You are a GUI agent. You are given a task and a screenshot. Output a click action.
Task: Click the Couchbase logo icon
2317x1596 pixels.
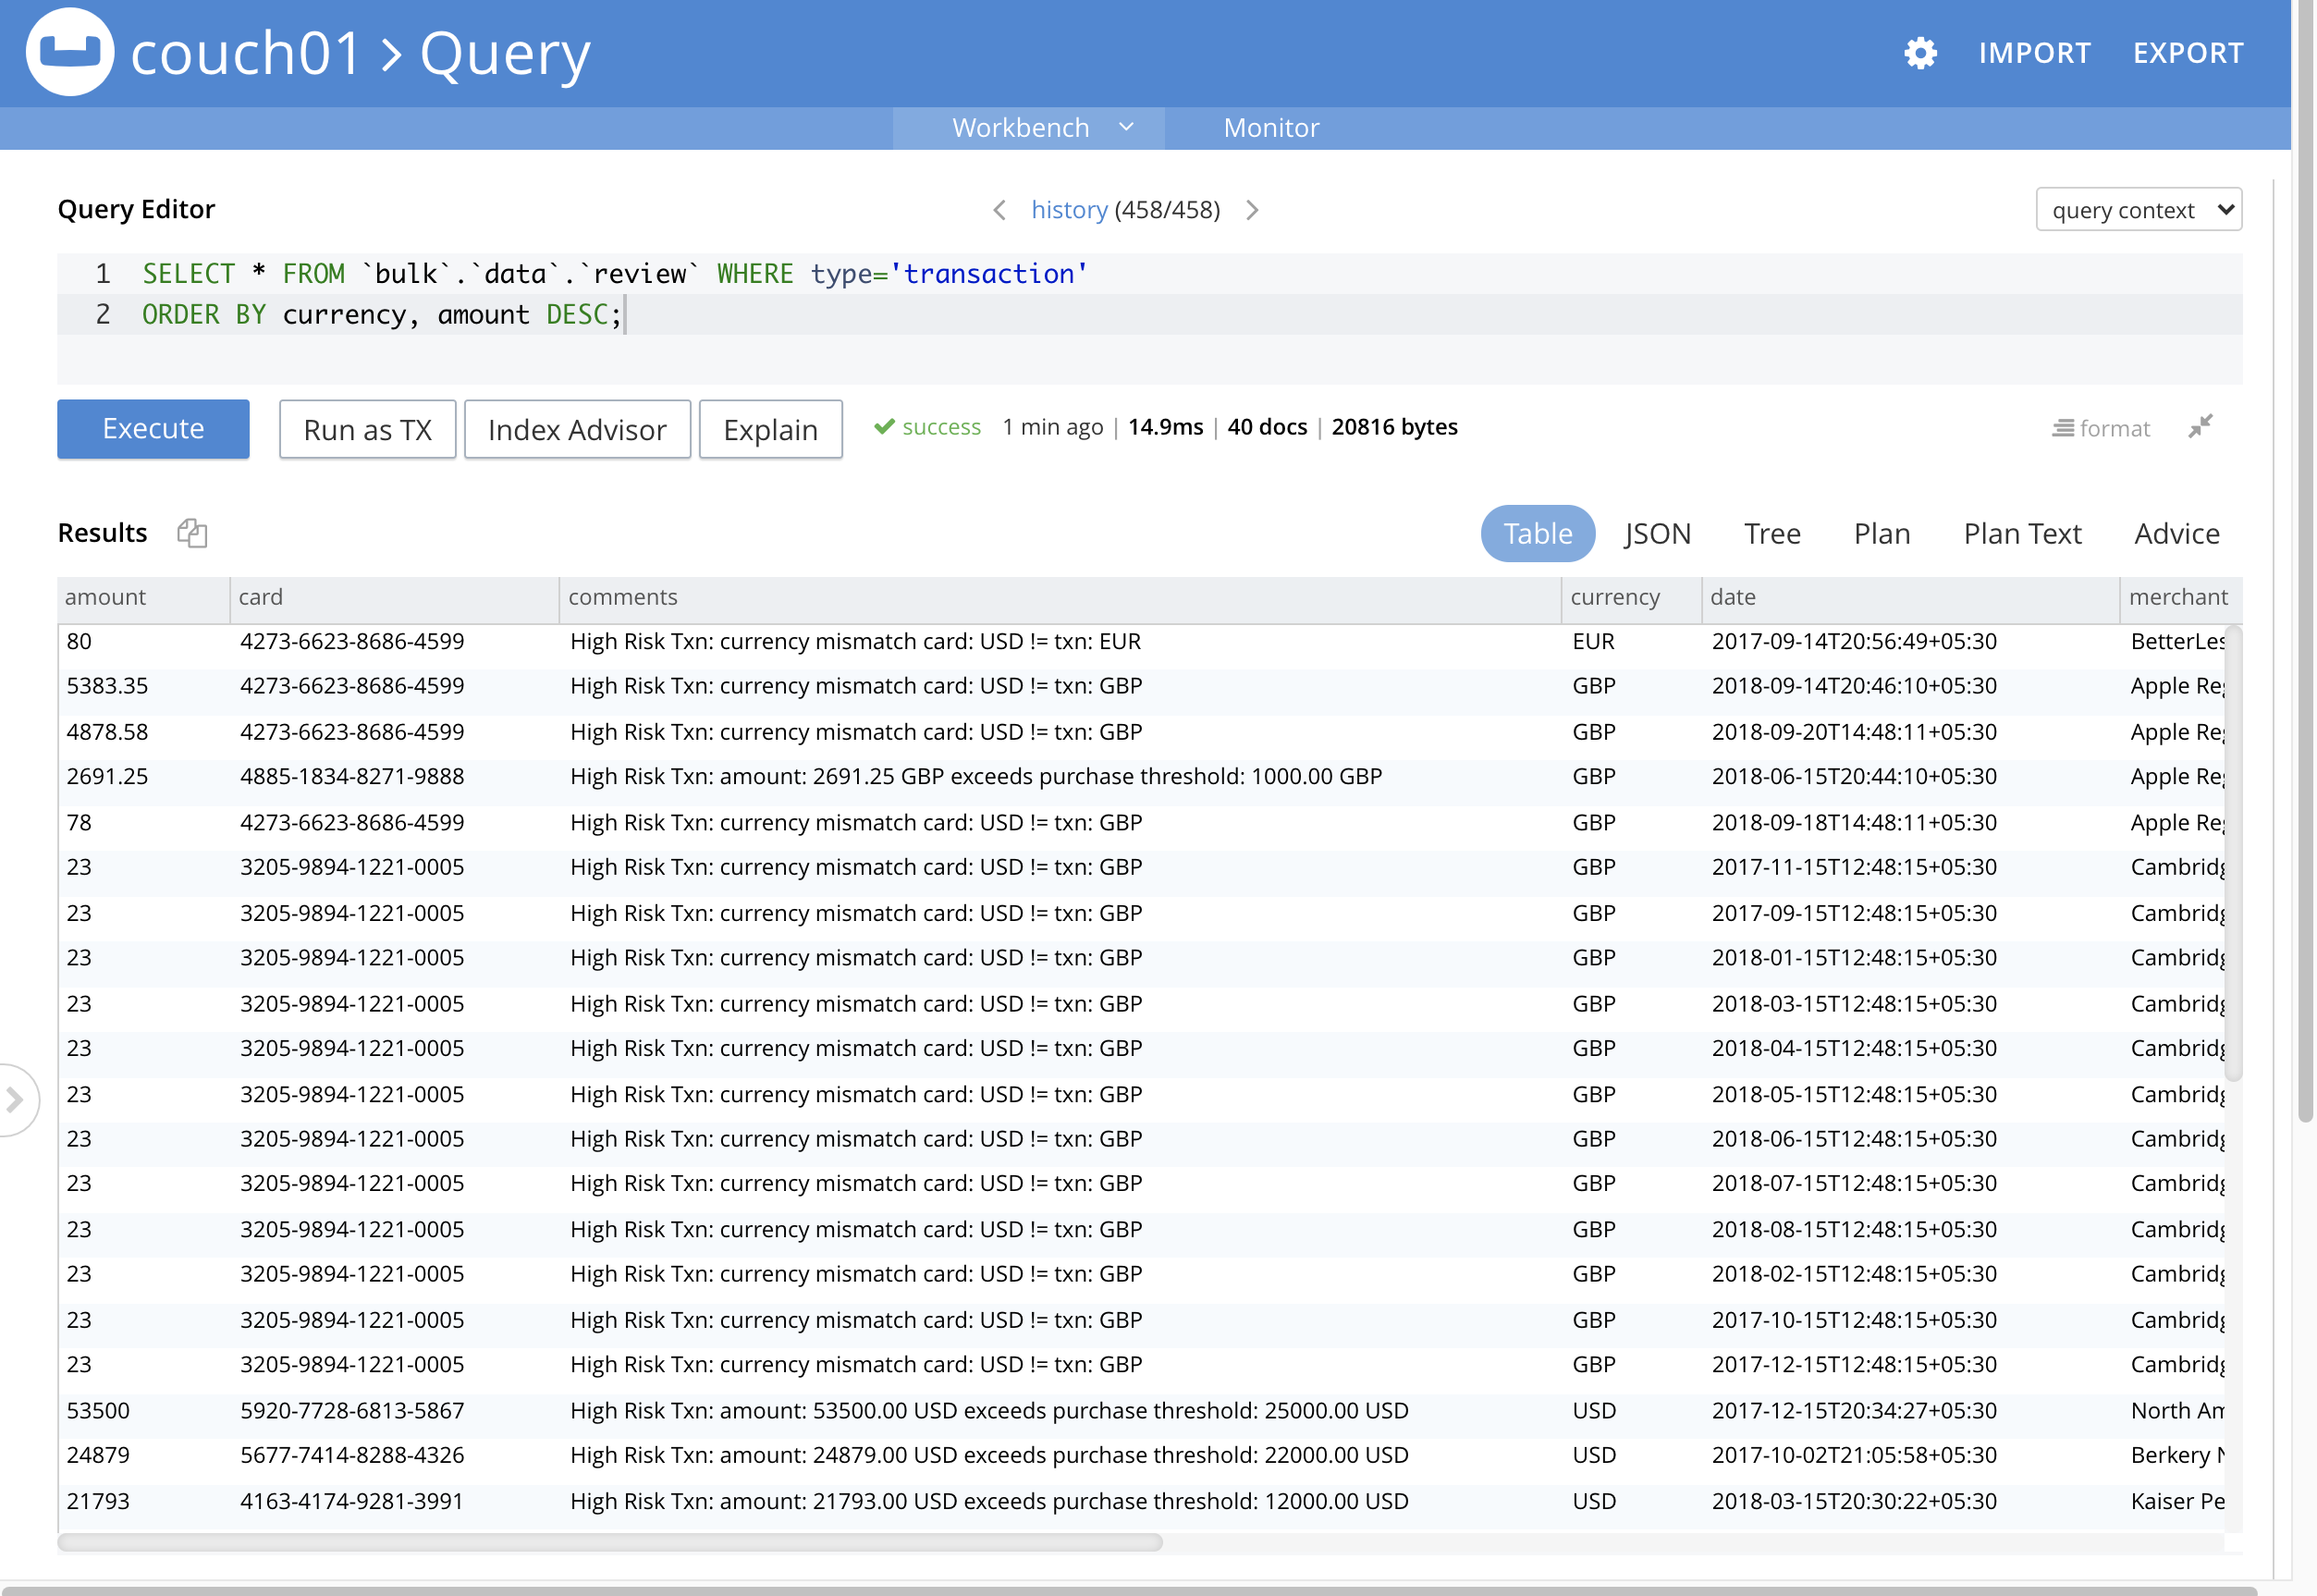pos(69,52)
